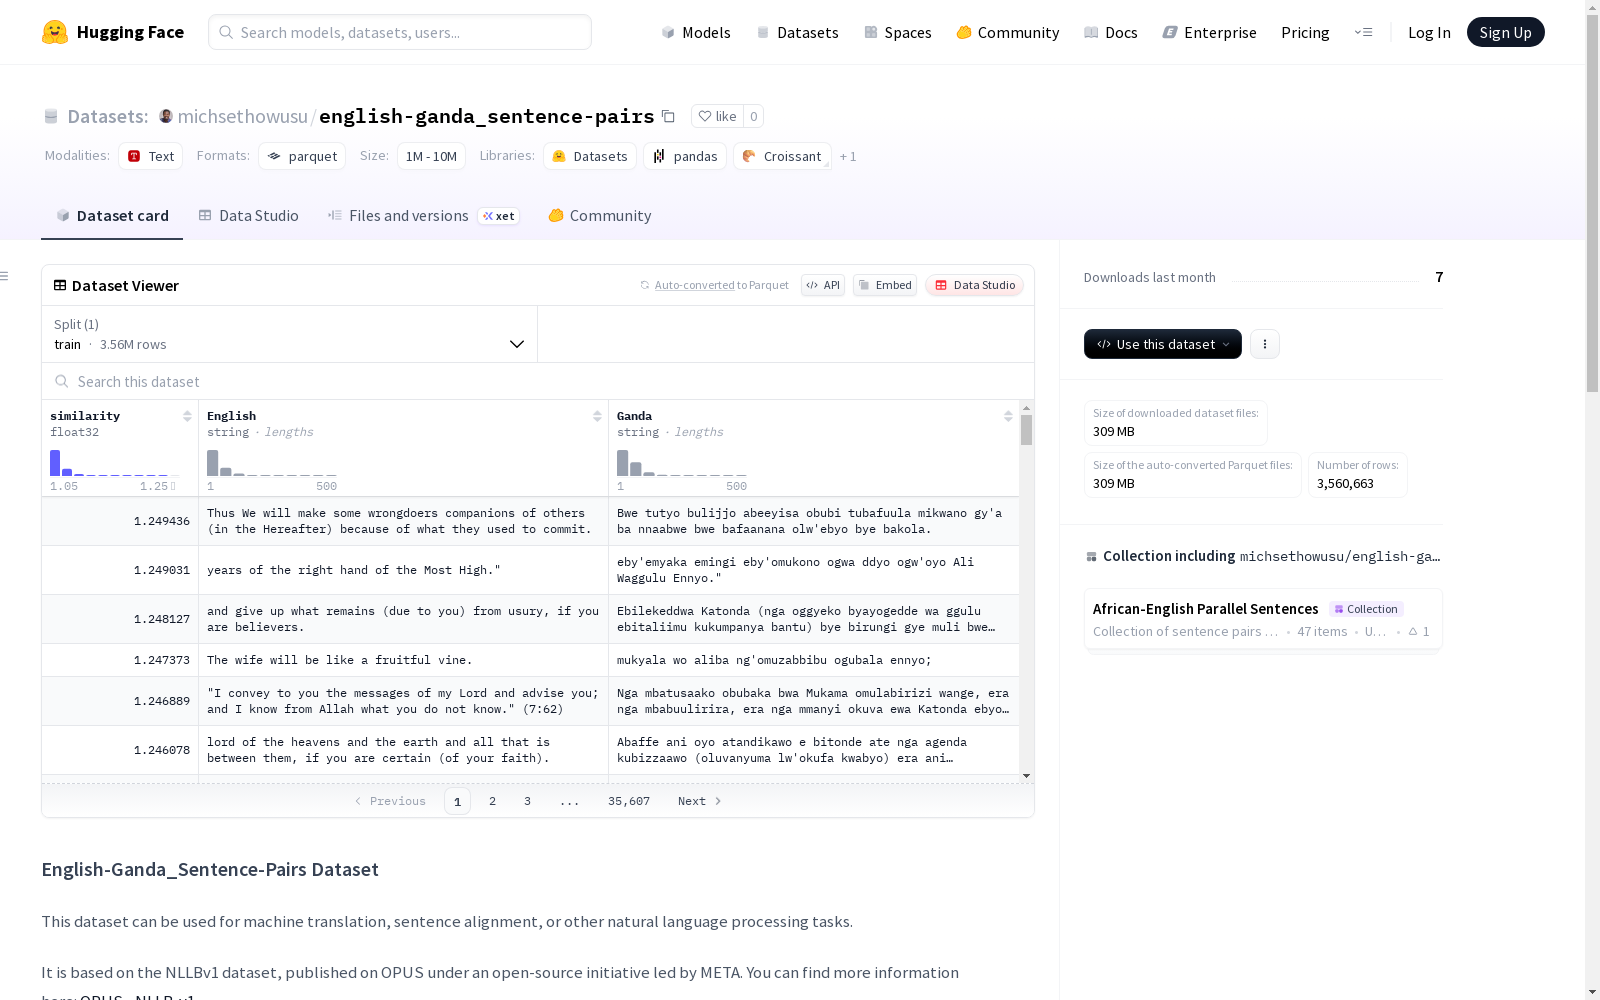Show the +1 more libraries
The image size is (1600, 1000).
point(848,157)
